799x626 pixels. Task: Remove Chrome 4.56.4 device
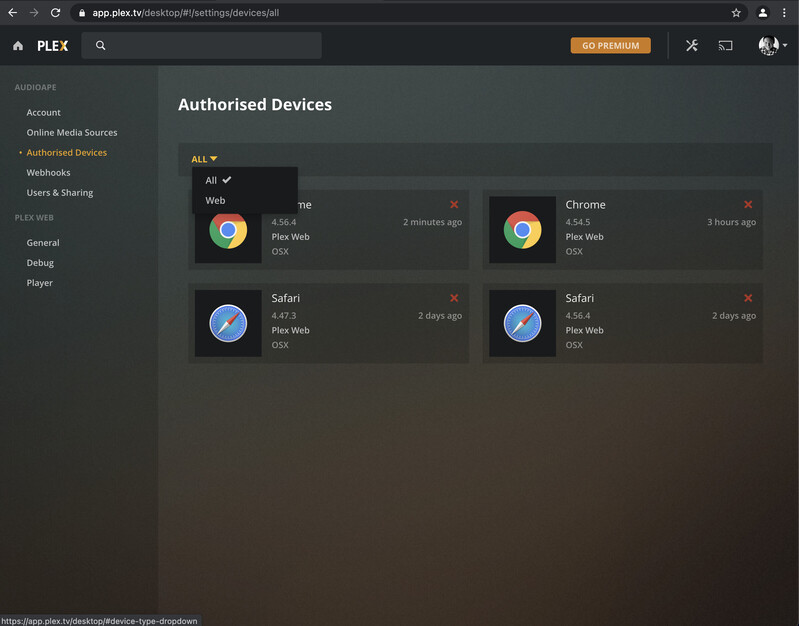(x=454, y=204)
